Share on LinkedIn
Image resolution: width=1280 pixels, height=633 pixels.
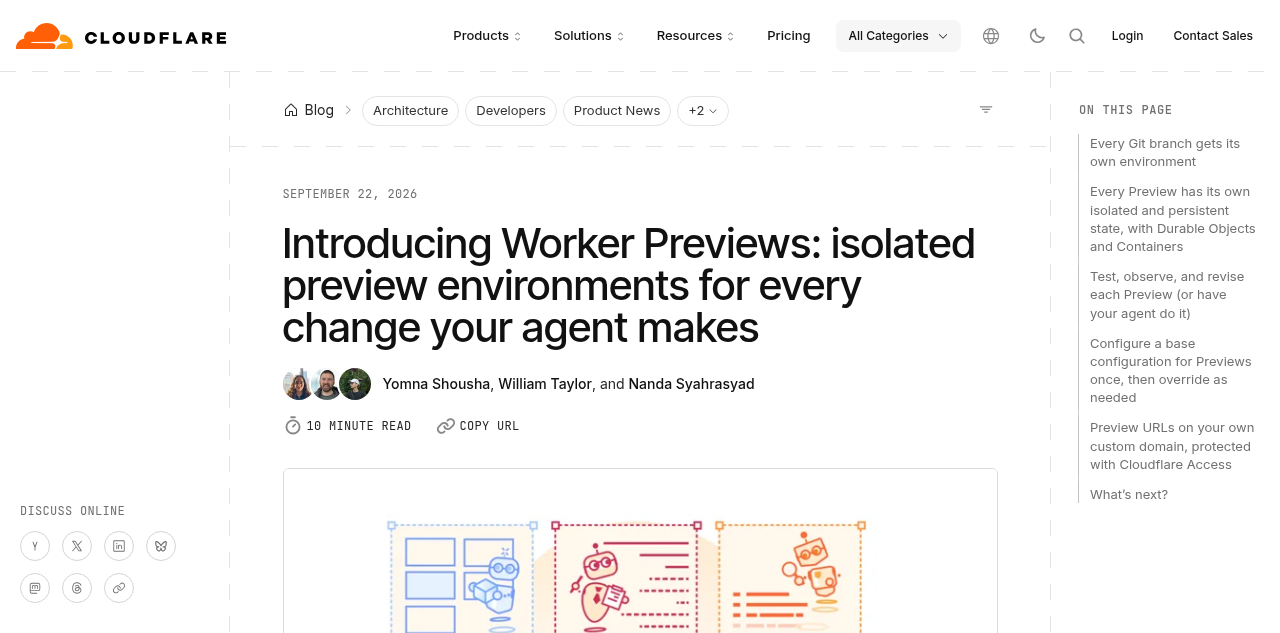tap(119, 546)
